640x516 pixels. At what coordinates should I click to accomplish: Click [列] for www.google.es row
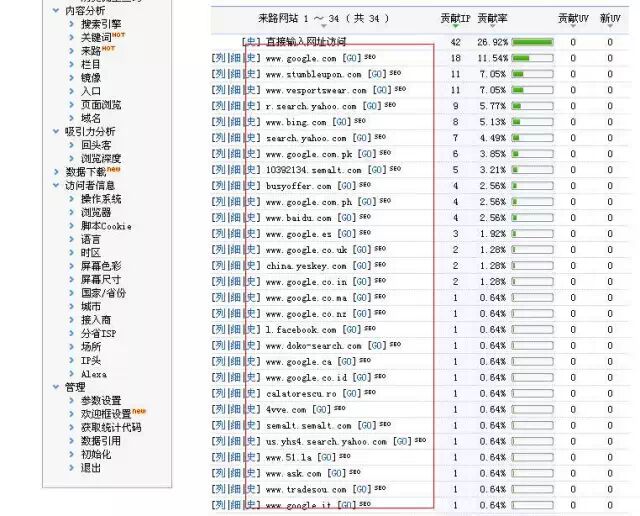[x=219, y=234]
